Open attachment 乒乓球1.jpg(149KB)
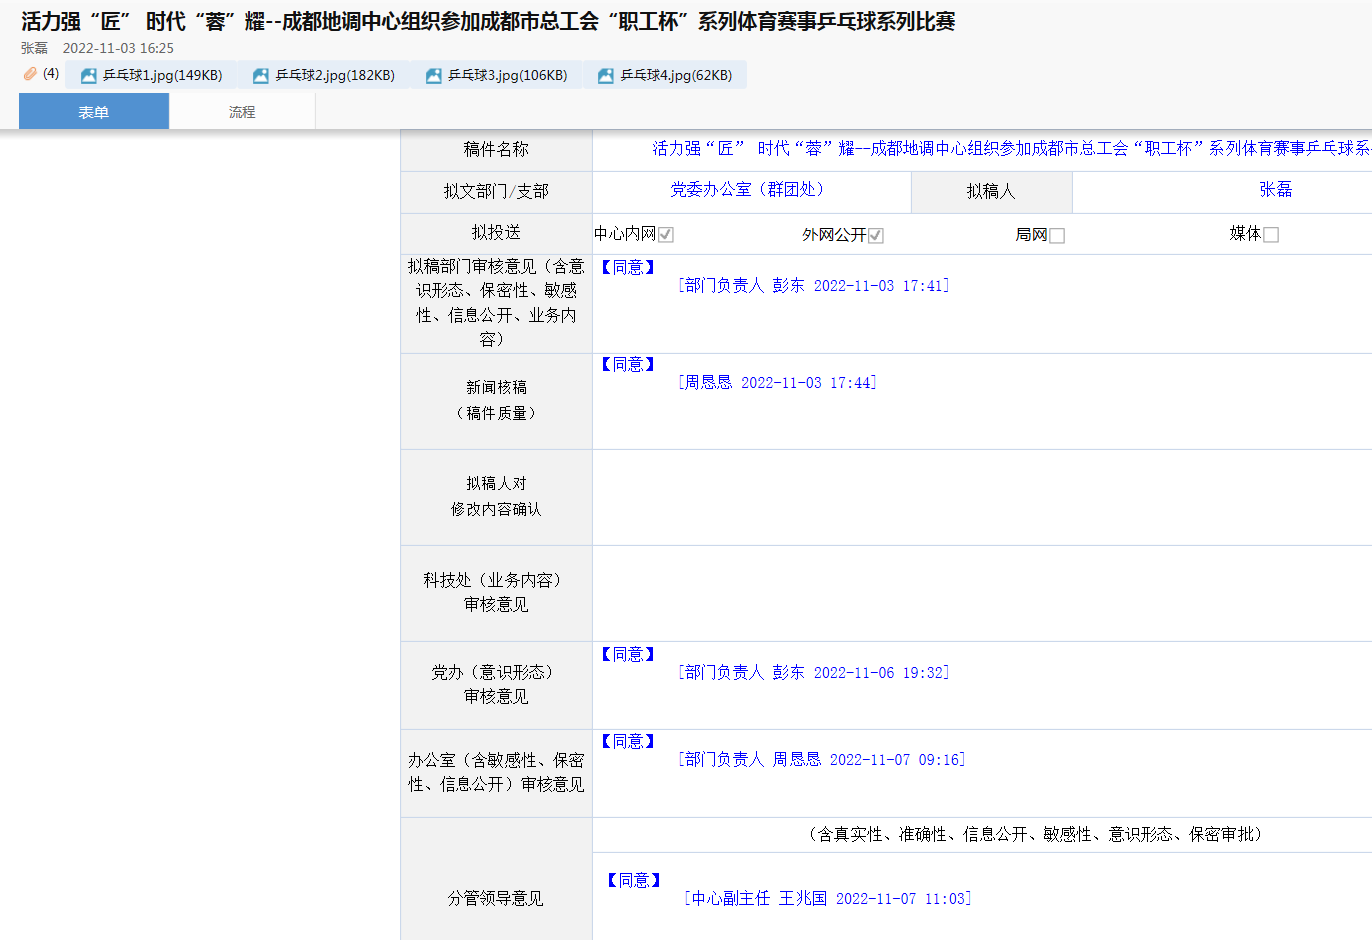Image resolution: width=1372 pixels, height=940 pixels. (162, 76)
